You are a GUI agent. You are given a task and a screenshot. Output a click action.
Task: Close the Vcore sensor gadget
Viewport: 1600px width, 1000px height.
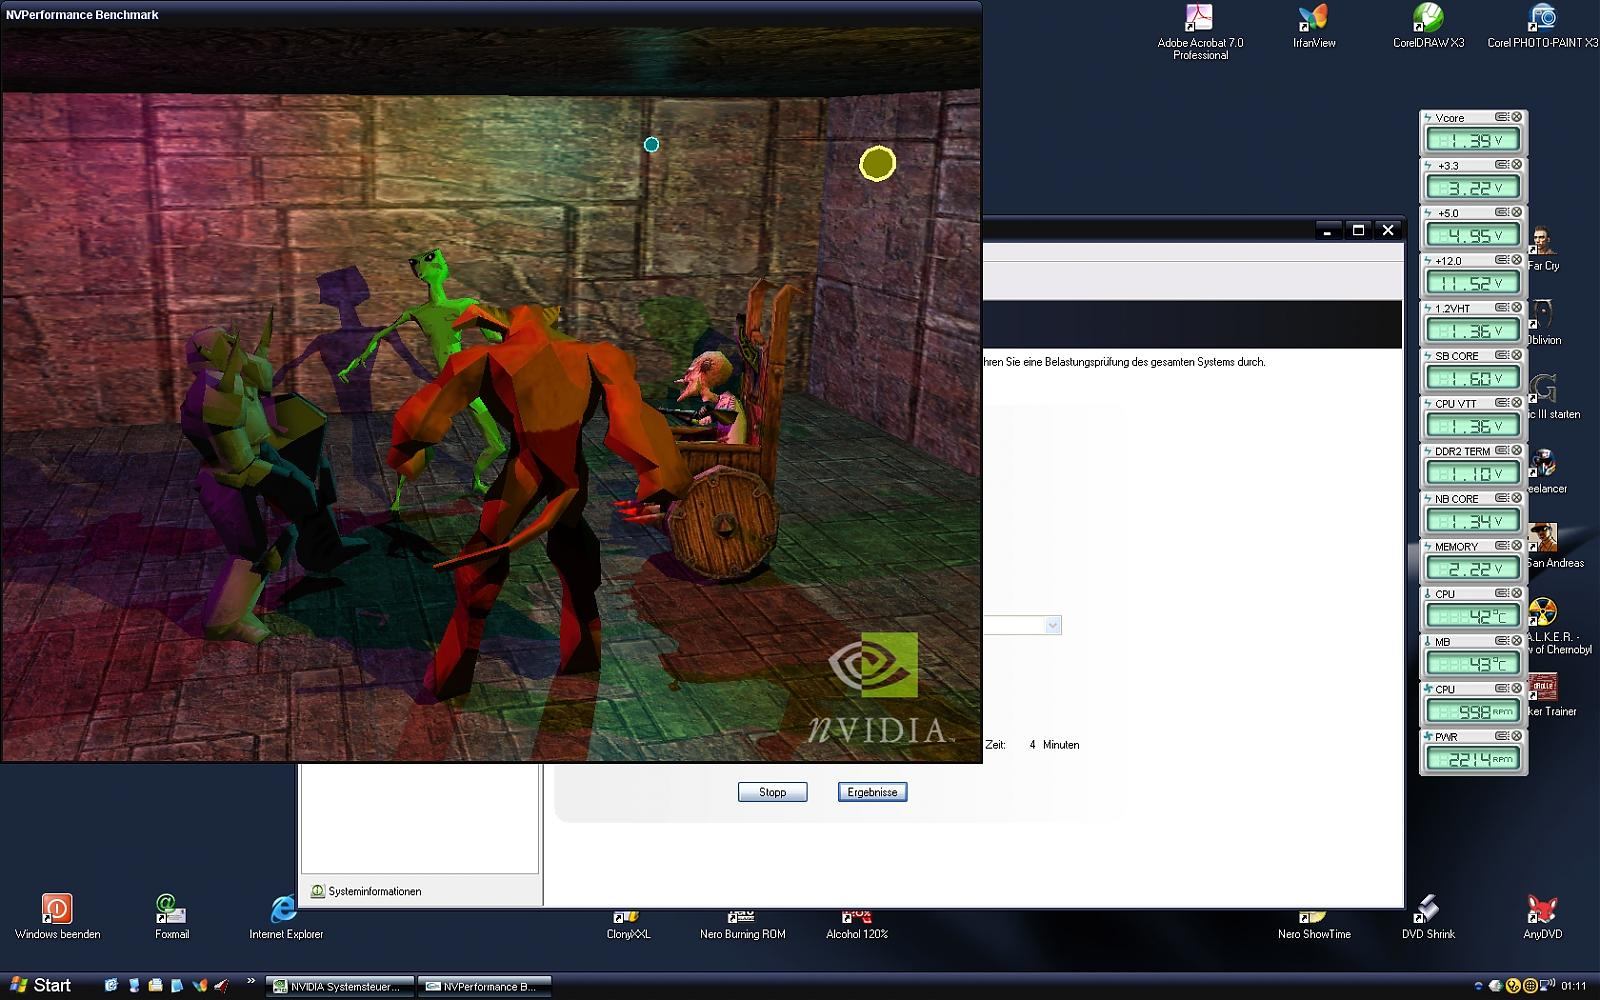tap(1516, 117)
